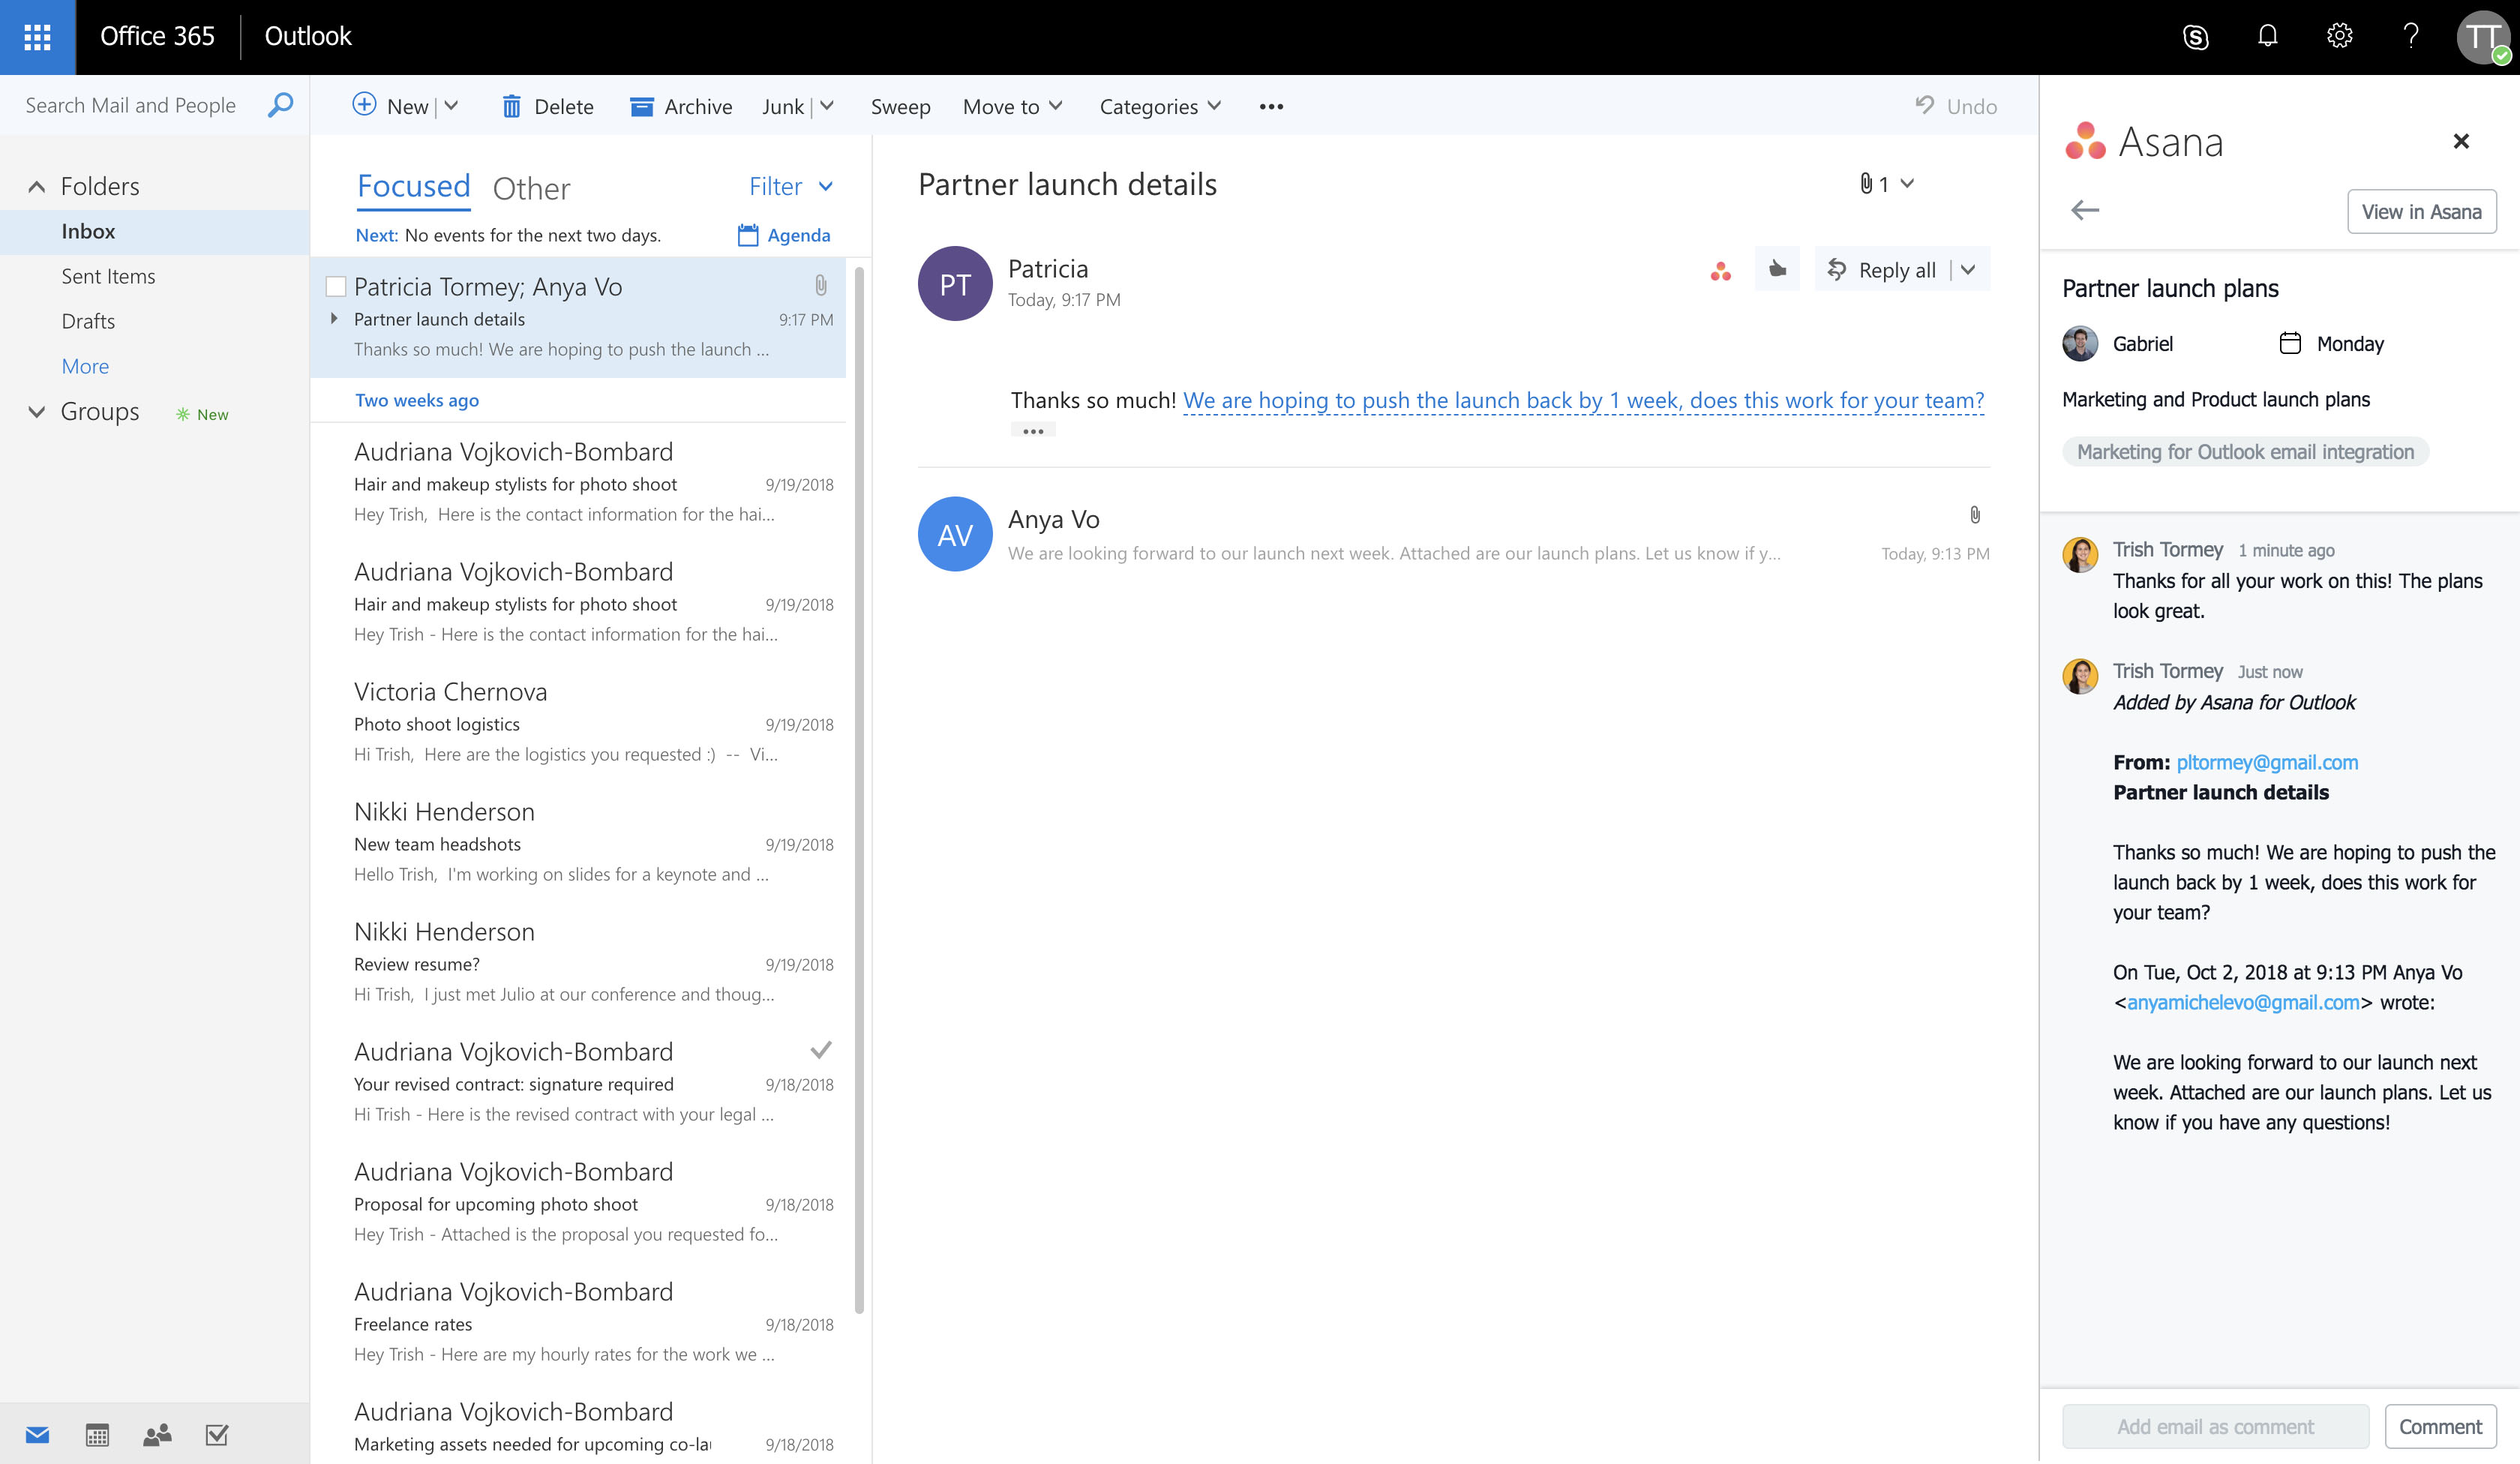Expand the Categories dropdown in toolbar
The height and width of the screenshot is (1464, 2520).
pyautogui.click(x=1157, y=106)
